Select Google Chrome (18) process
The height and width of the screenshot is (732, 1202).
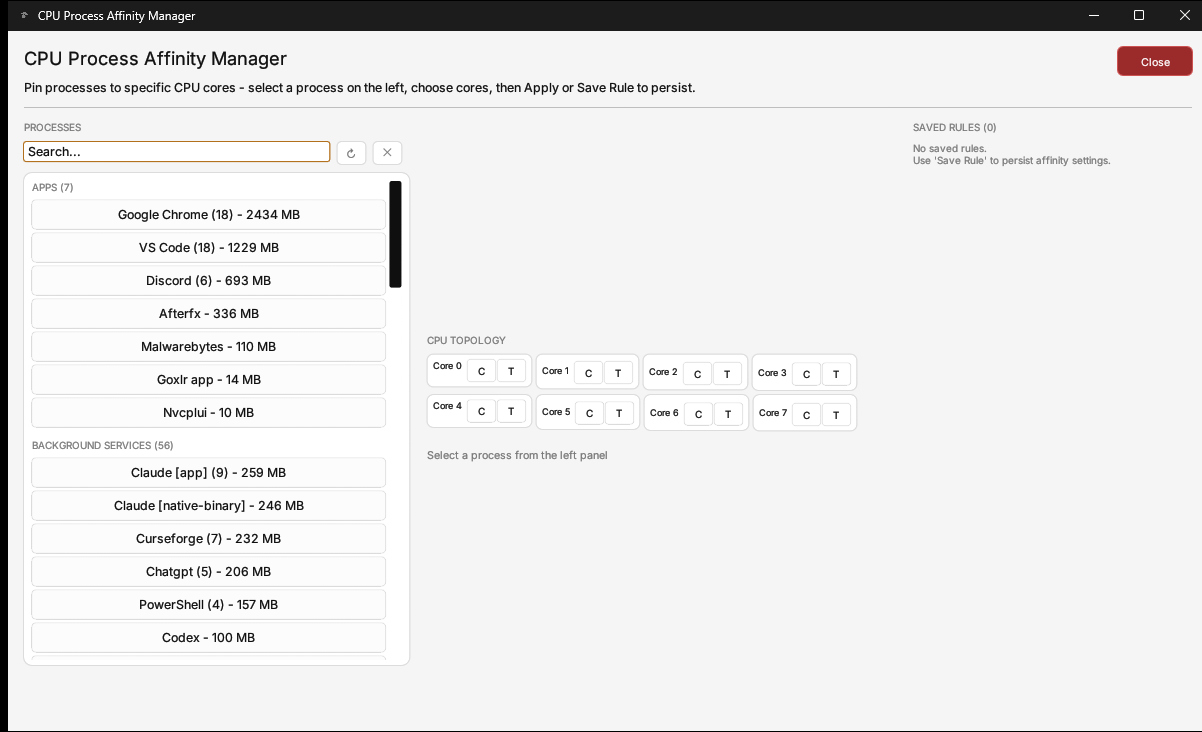[x=208, y=214]
